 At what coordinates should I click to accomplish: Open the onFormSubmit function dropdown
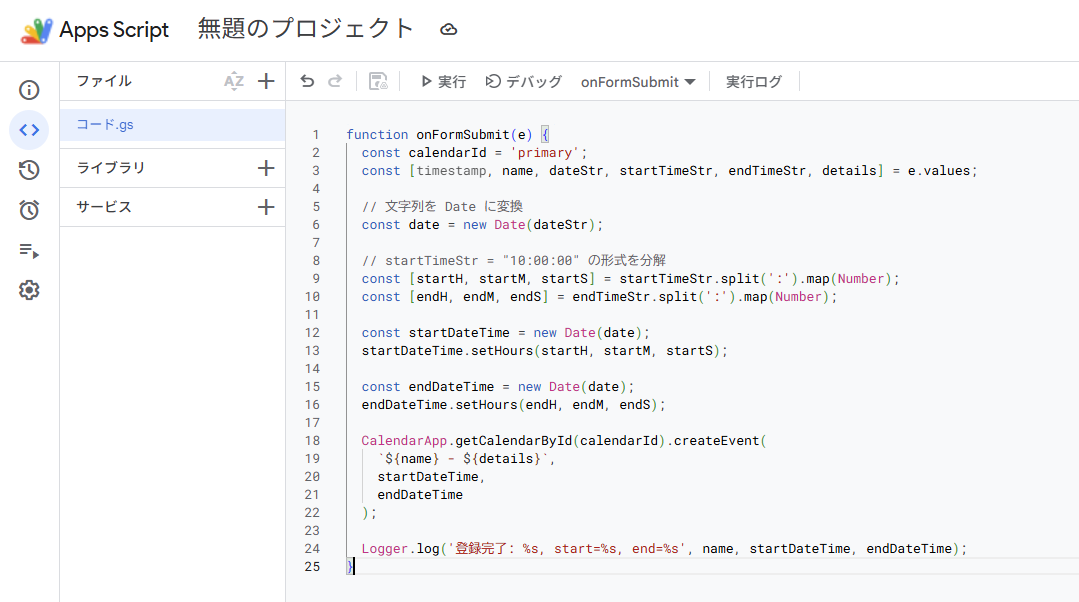click(638, 82)
